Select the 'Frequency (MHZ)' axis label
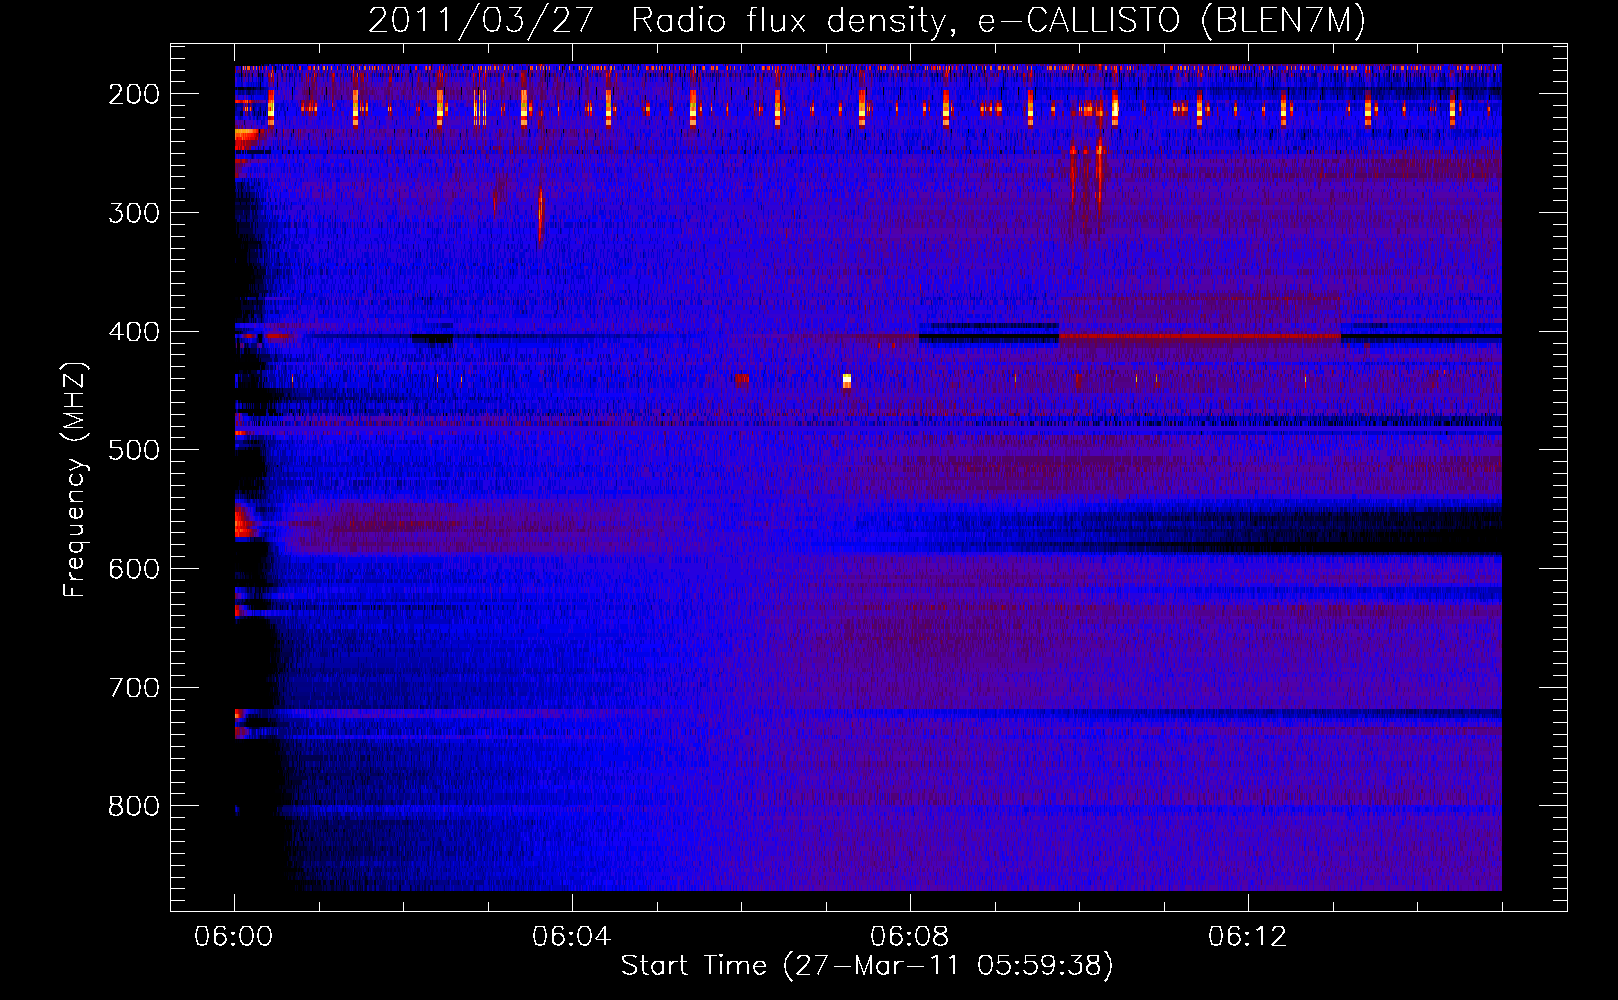This screenshot has height=1000, width=1618. pyautogui.click(x=75, y=479)
